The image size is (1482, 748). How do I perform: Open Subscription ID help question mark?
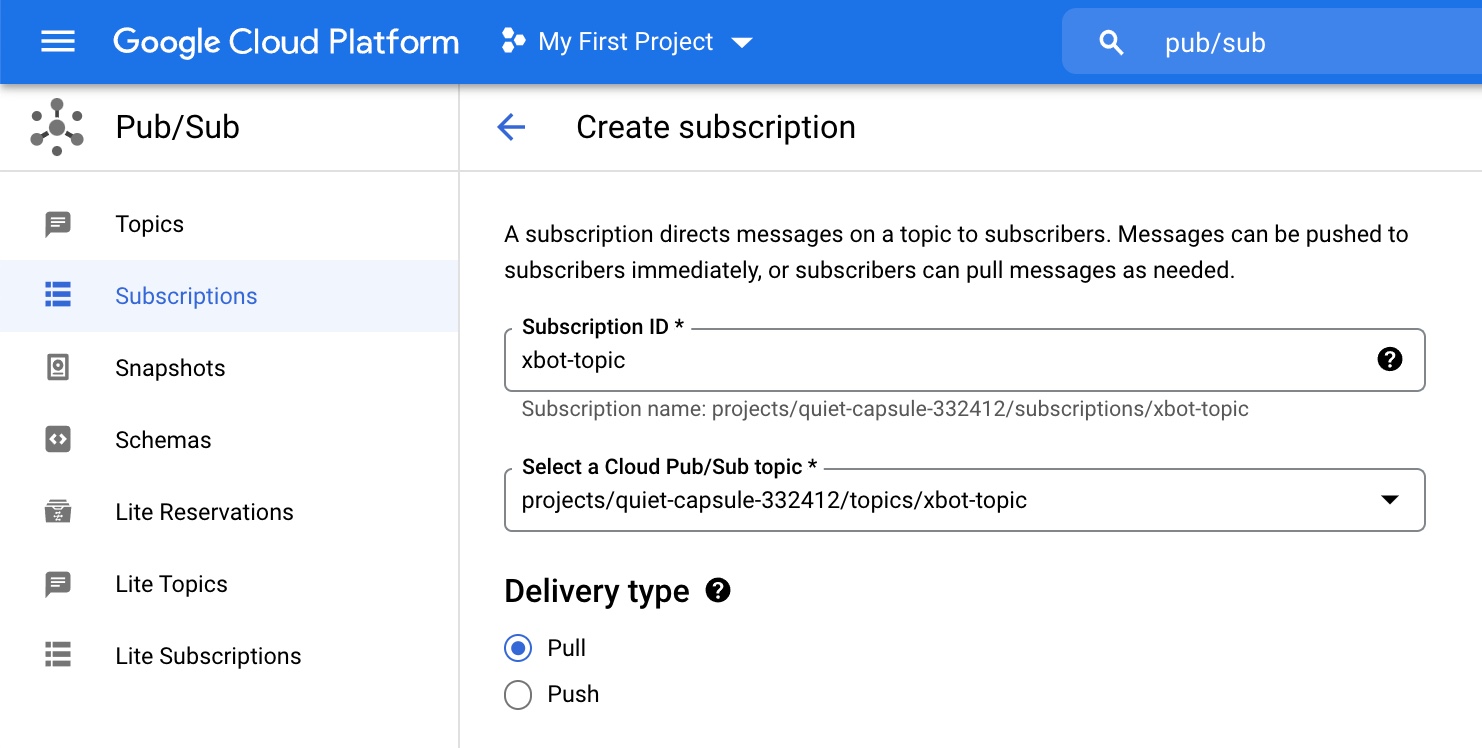click(1390, 360)
